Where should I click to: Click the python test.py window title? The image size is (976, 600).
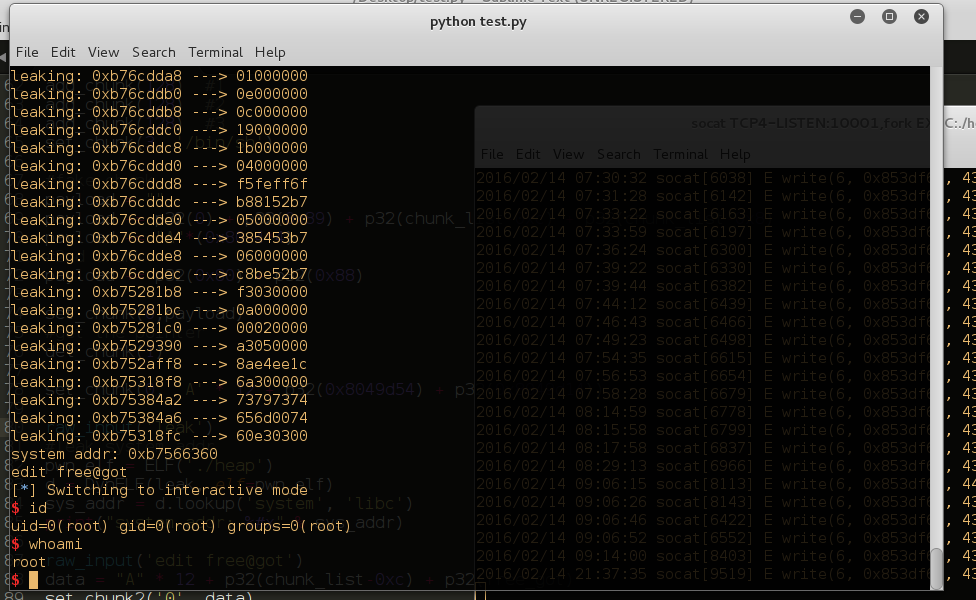[x=478, y=22]
